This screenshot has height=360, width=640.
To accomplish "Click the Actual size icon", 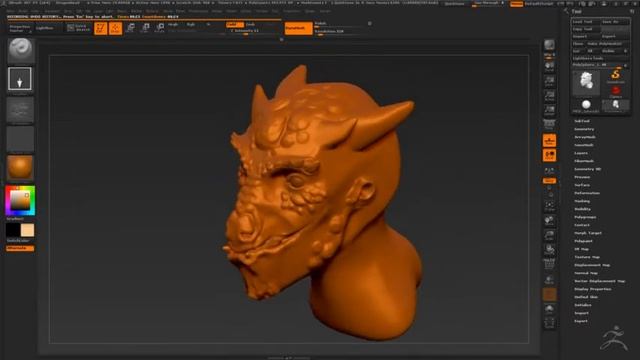I will 549,96.
